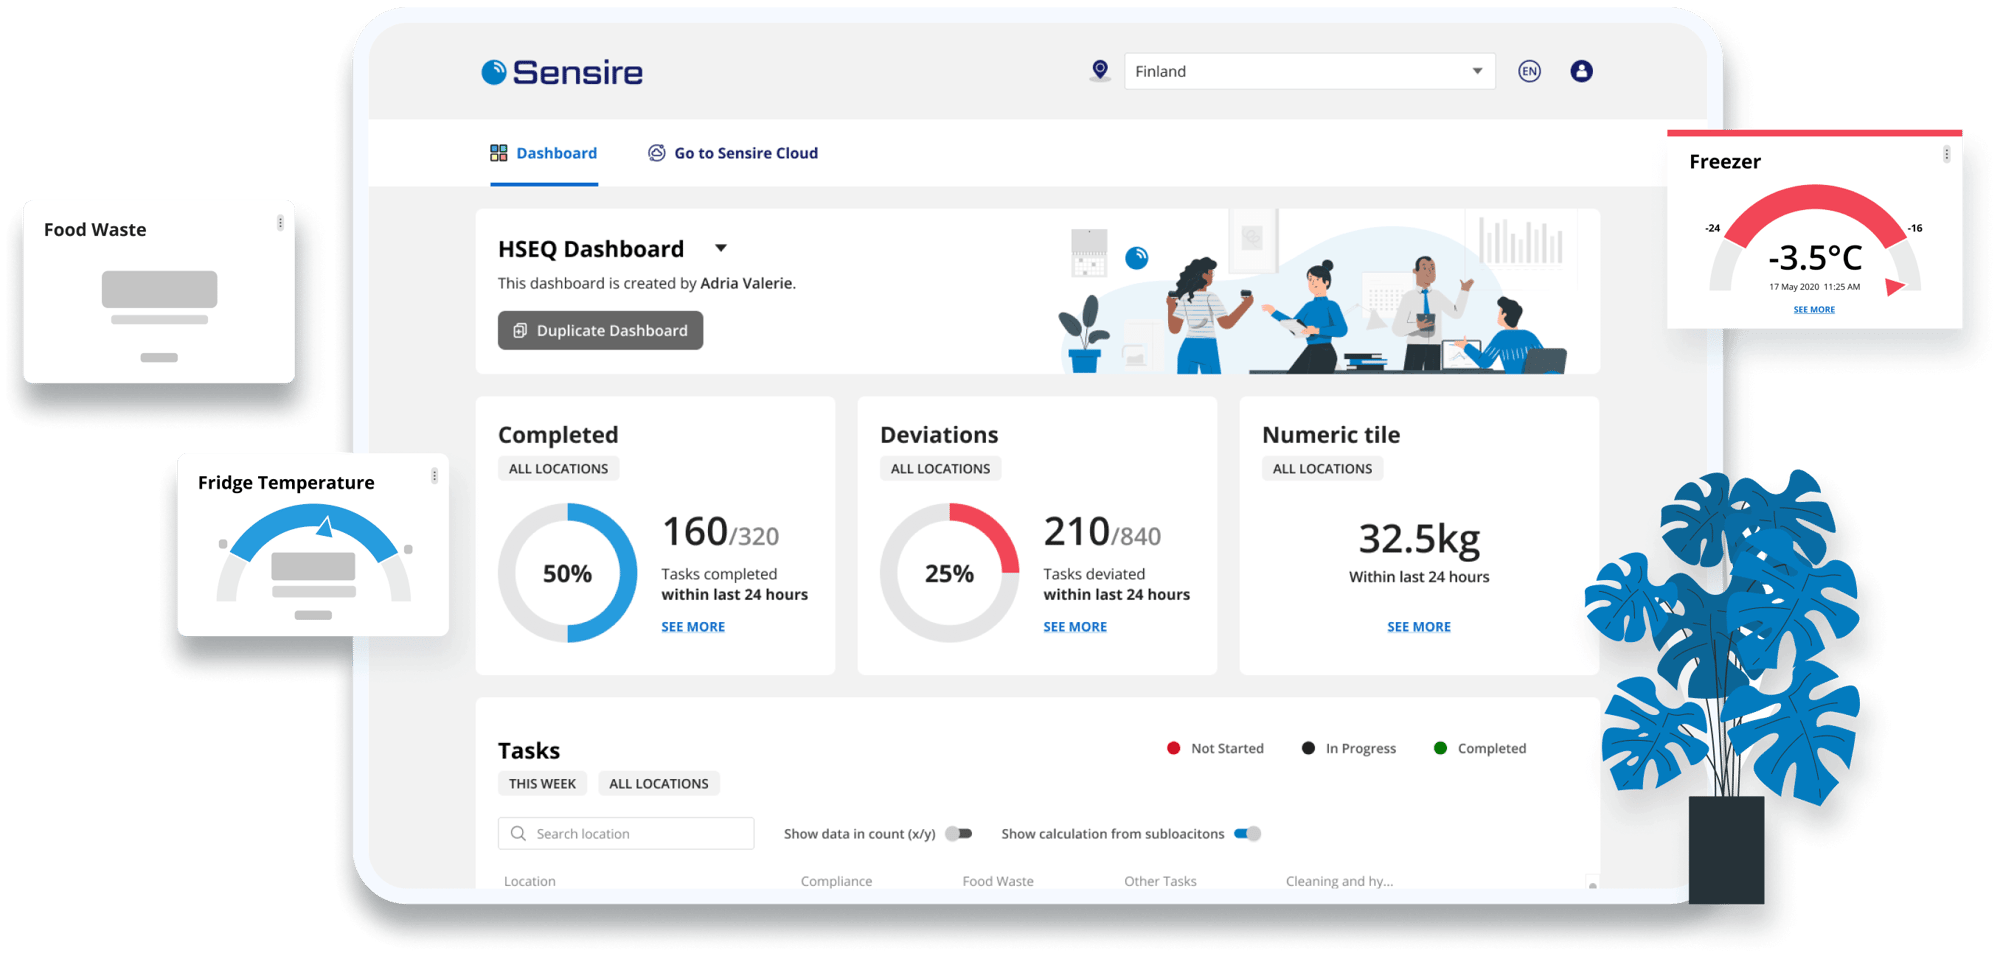Click the 25% deviations donut chart
The height and width of the screenshot is (956, 2000).
949,573
